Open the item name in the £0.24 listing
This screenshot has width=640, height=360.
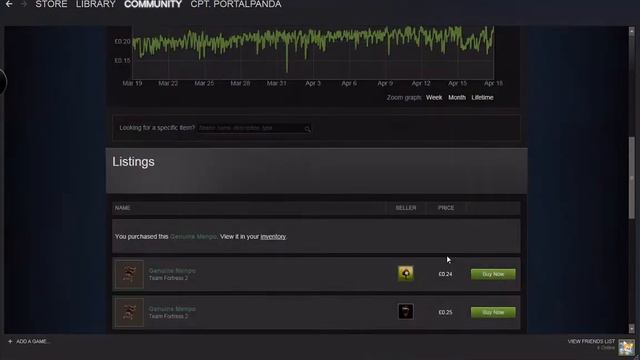click(172, 271)
